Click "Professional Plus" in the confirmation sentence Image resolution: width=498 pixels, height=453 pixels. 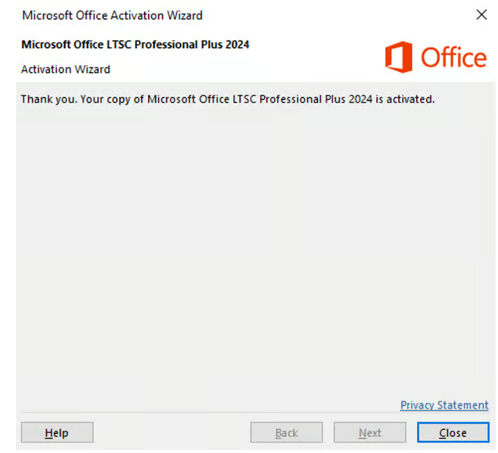point(302,99)
